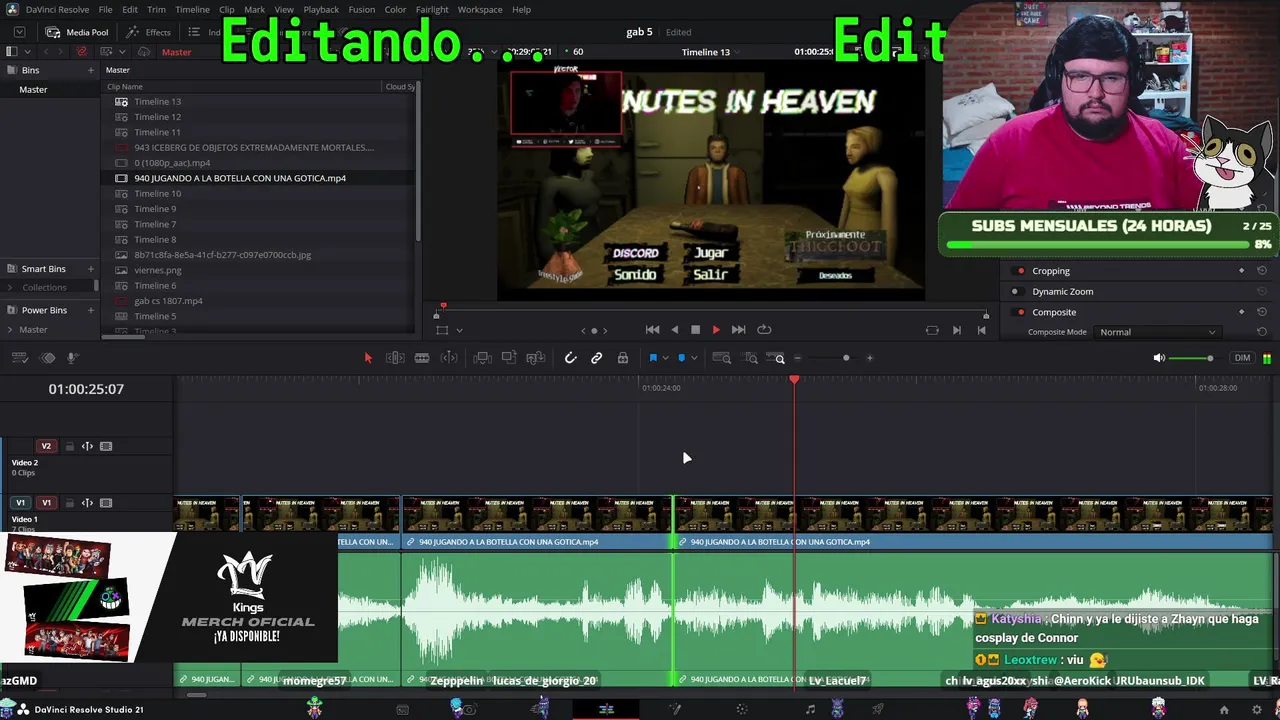
Task: Click the Go To Next Edit icon
Action: pos(956,330)
